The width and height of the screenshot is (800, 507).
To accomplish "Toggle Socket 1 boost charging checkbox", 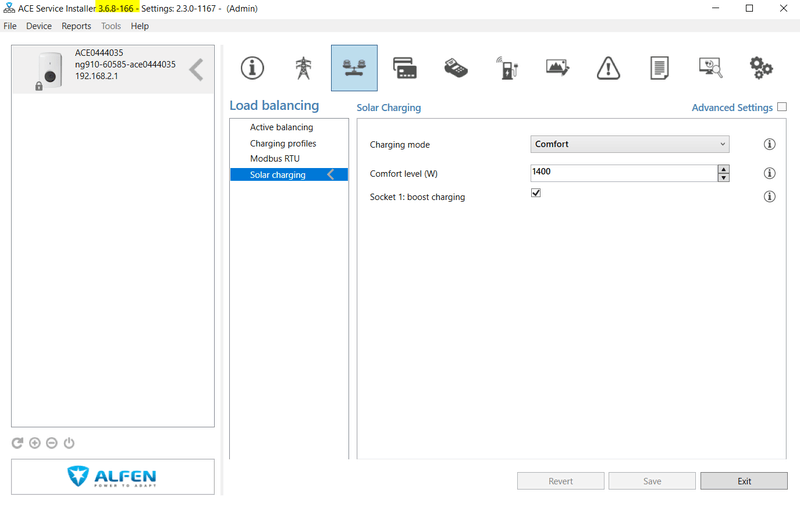I will [536, 193].
